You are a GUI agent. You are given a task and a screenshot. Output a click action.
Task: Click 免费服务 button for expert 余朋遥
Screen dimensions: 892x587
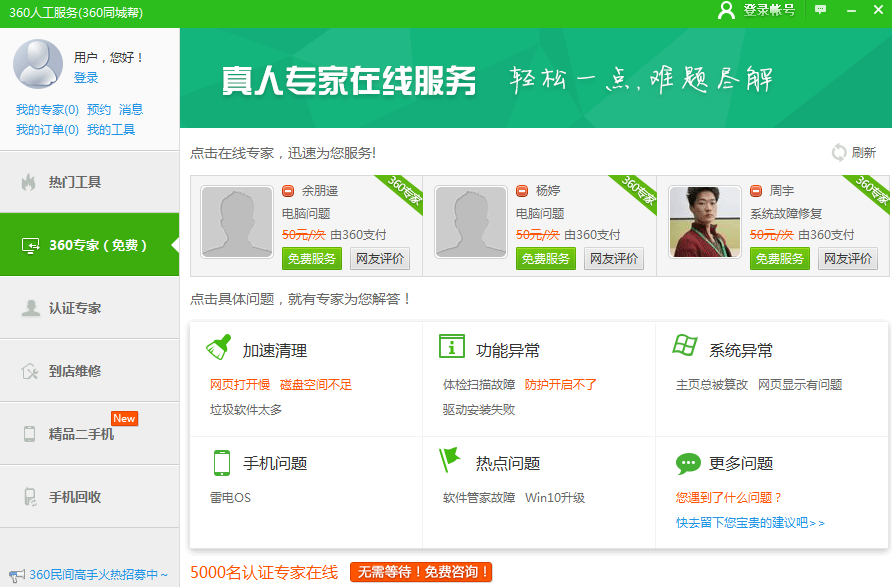click(312, 259)
